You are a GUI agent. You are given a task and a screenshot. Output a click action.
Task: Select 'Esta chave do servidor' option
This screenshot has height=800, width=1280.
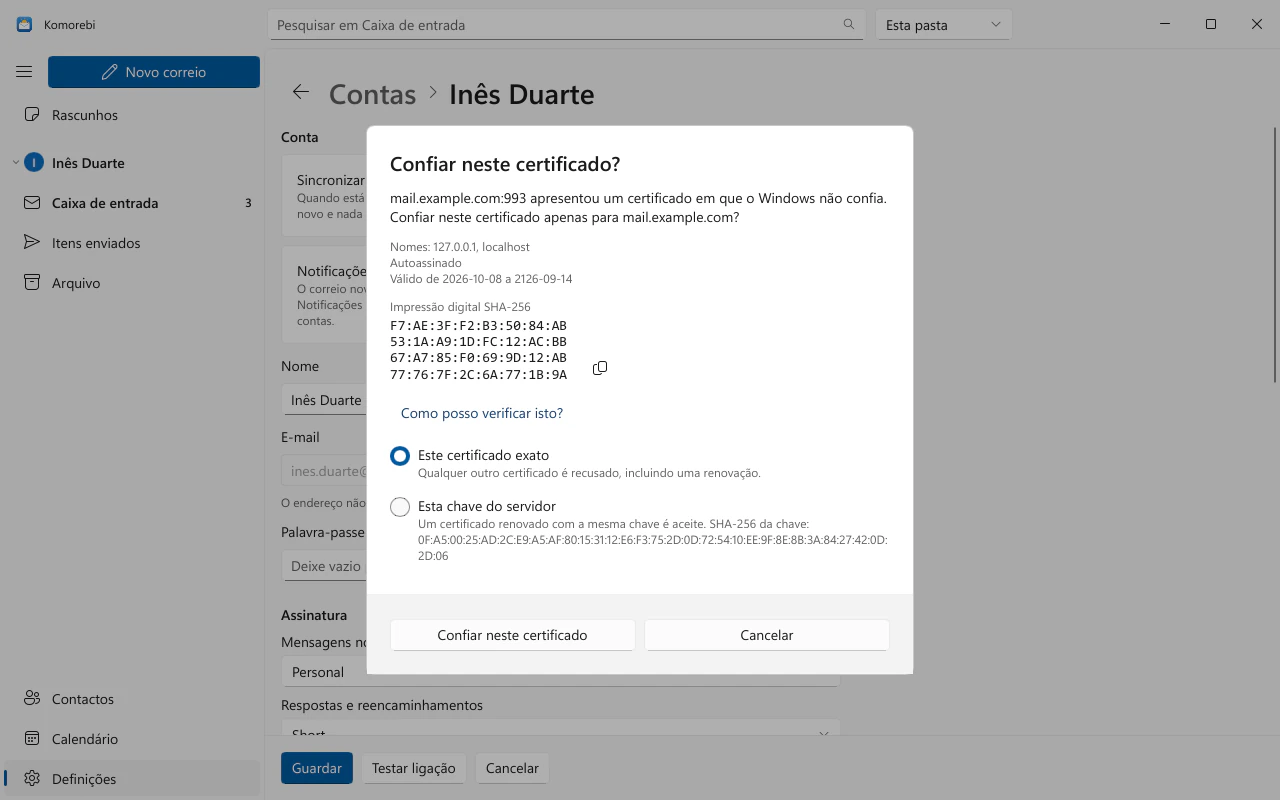point(400,507)
